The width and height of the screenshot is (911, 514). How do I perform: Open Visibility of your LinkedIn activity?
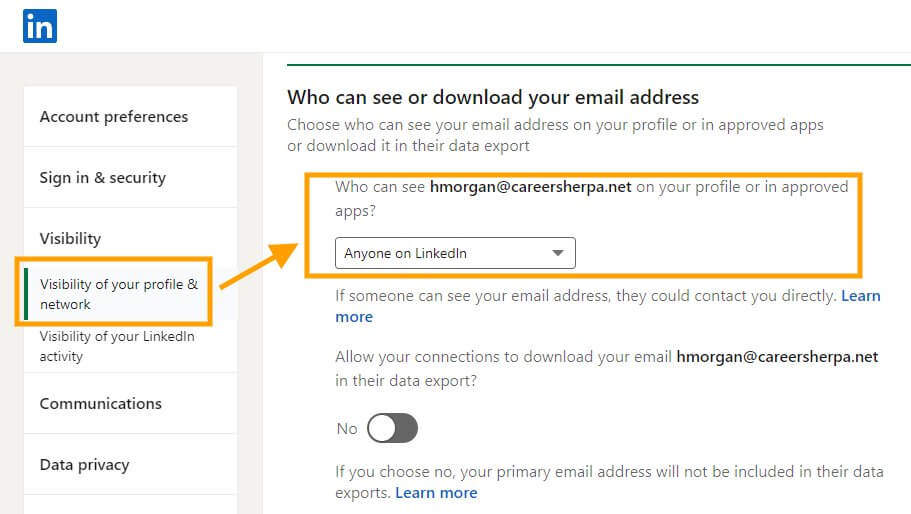(x=117, y=346)
